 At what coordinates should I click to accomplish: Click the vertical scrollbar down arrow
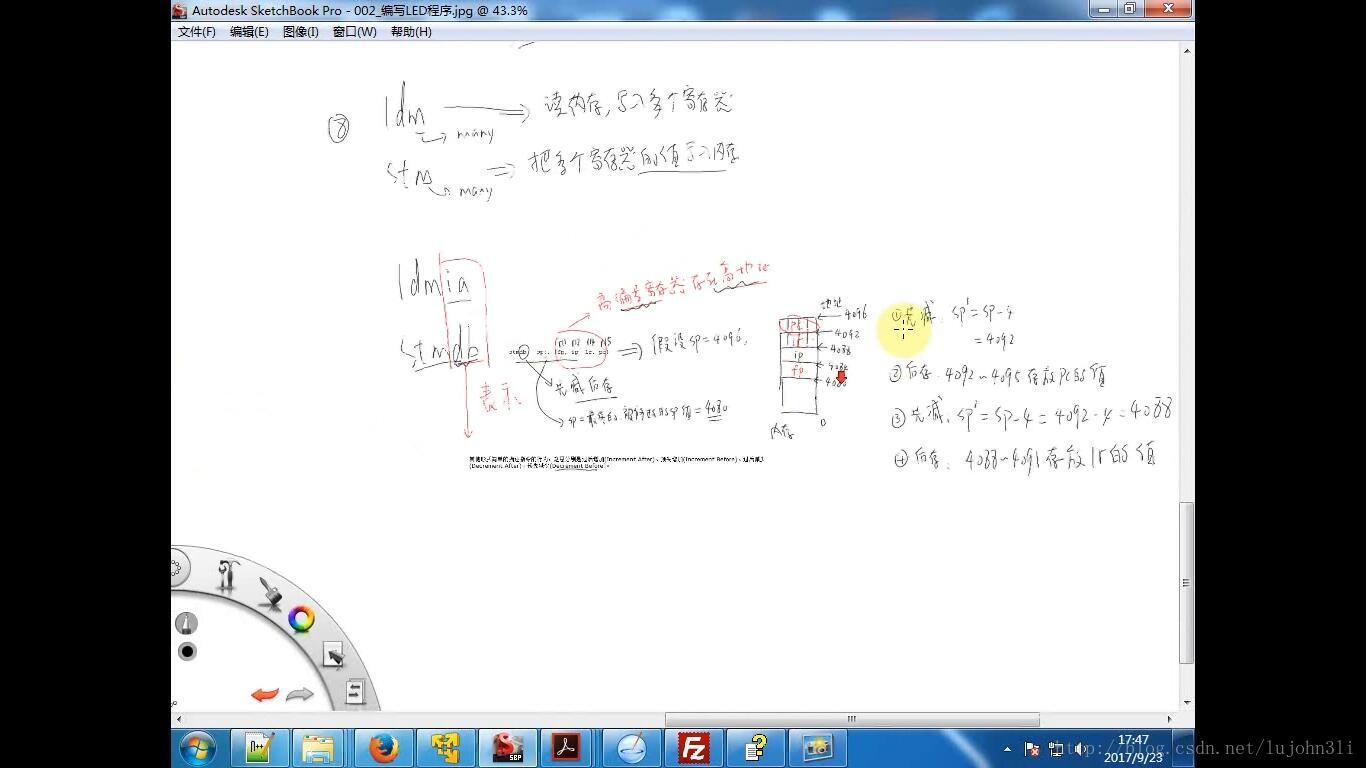click(1187, 703)
